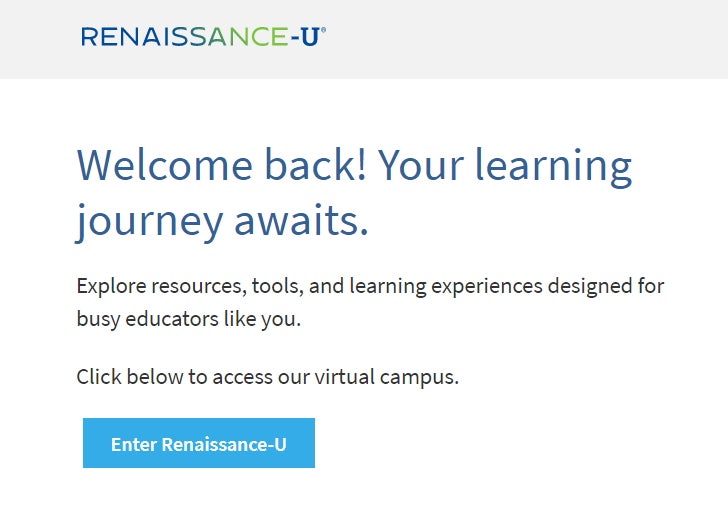This screenshot has width=728, height=521.
Task: Click the "Welcome back!" heading text
Action: 210,165
